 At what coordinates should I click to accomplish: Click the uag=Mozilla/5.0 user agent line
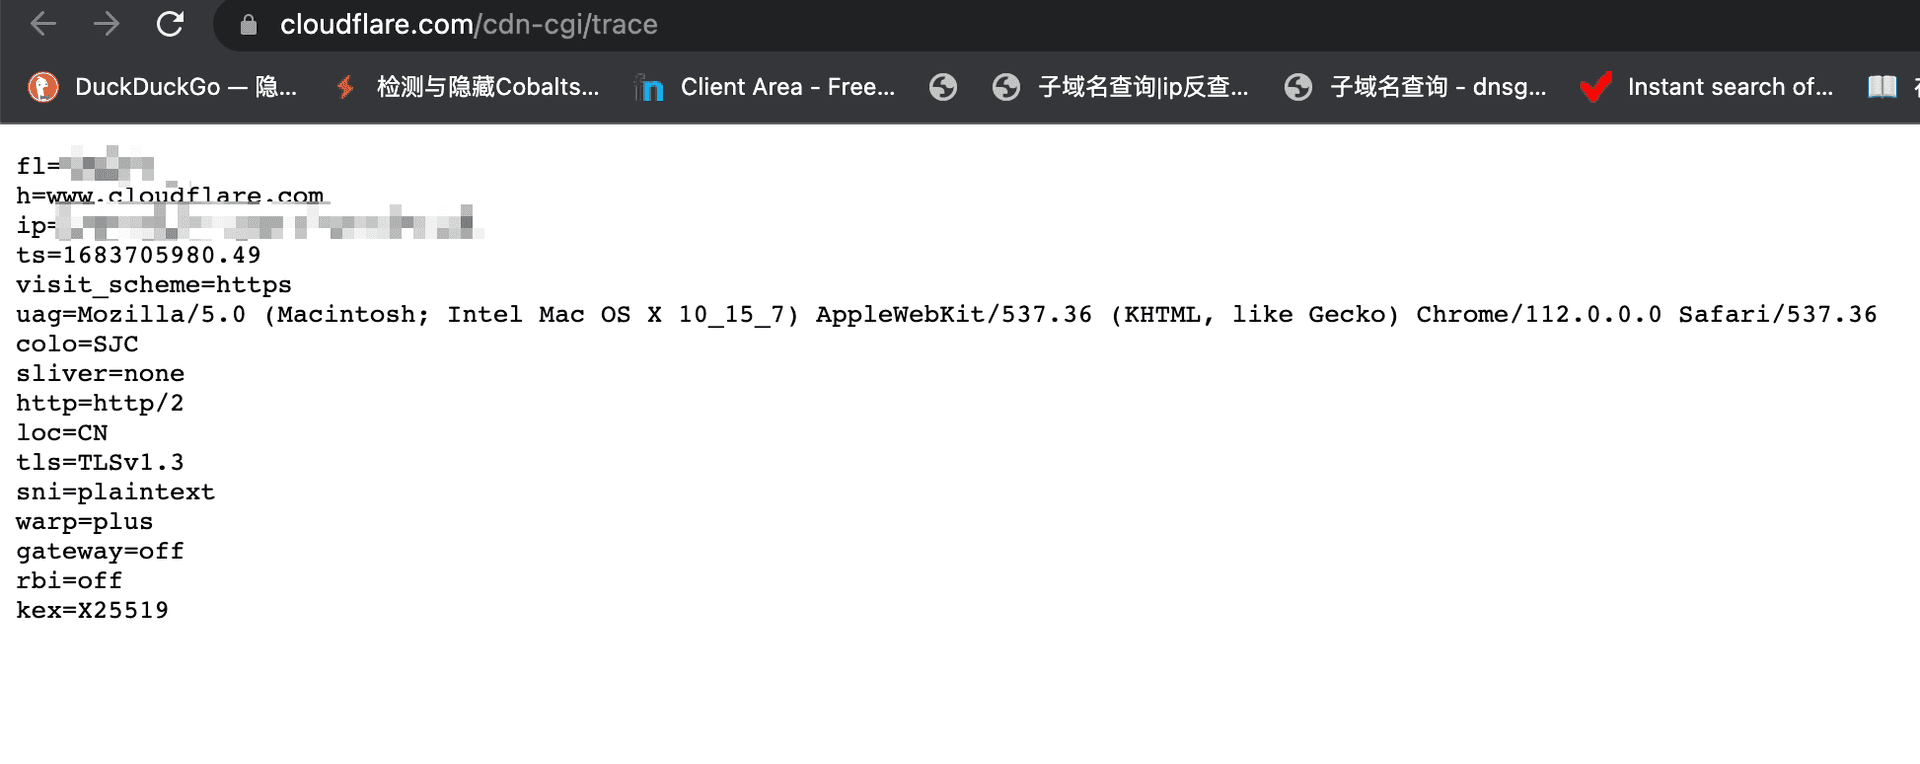[945, 315]
